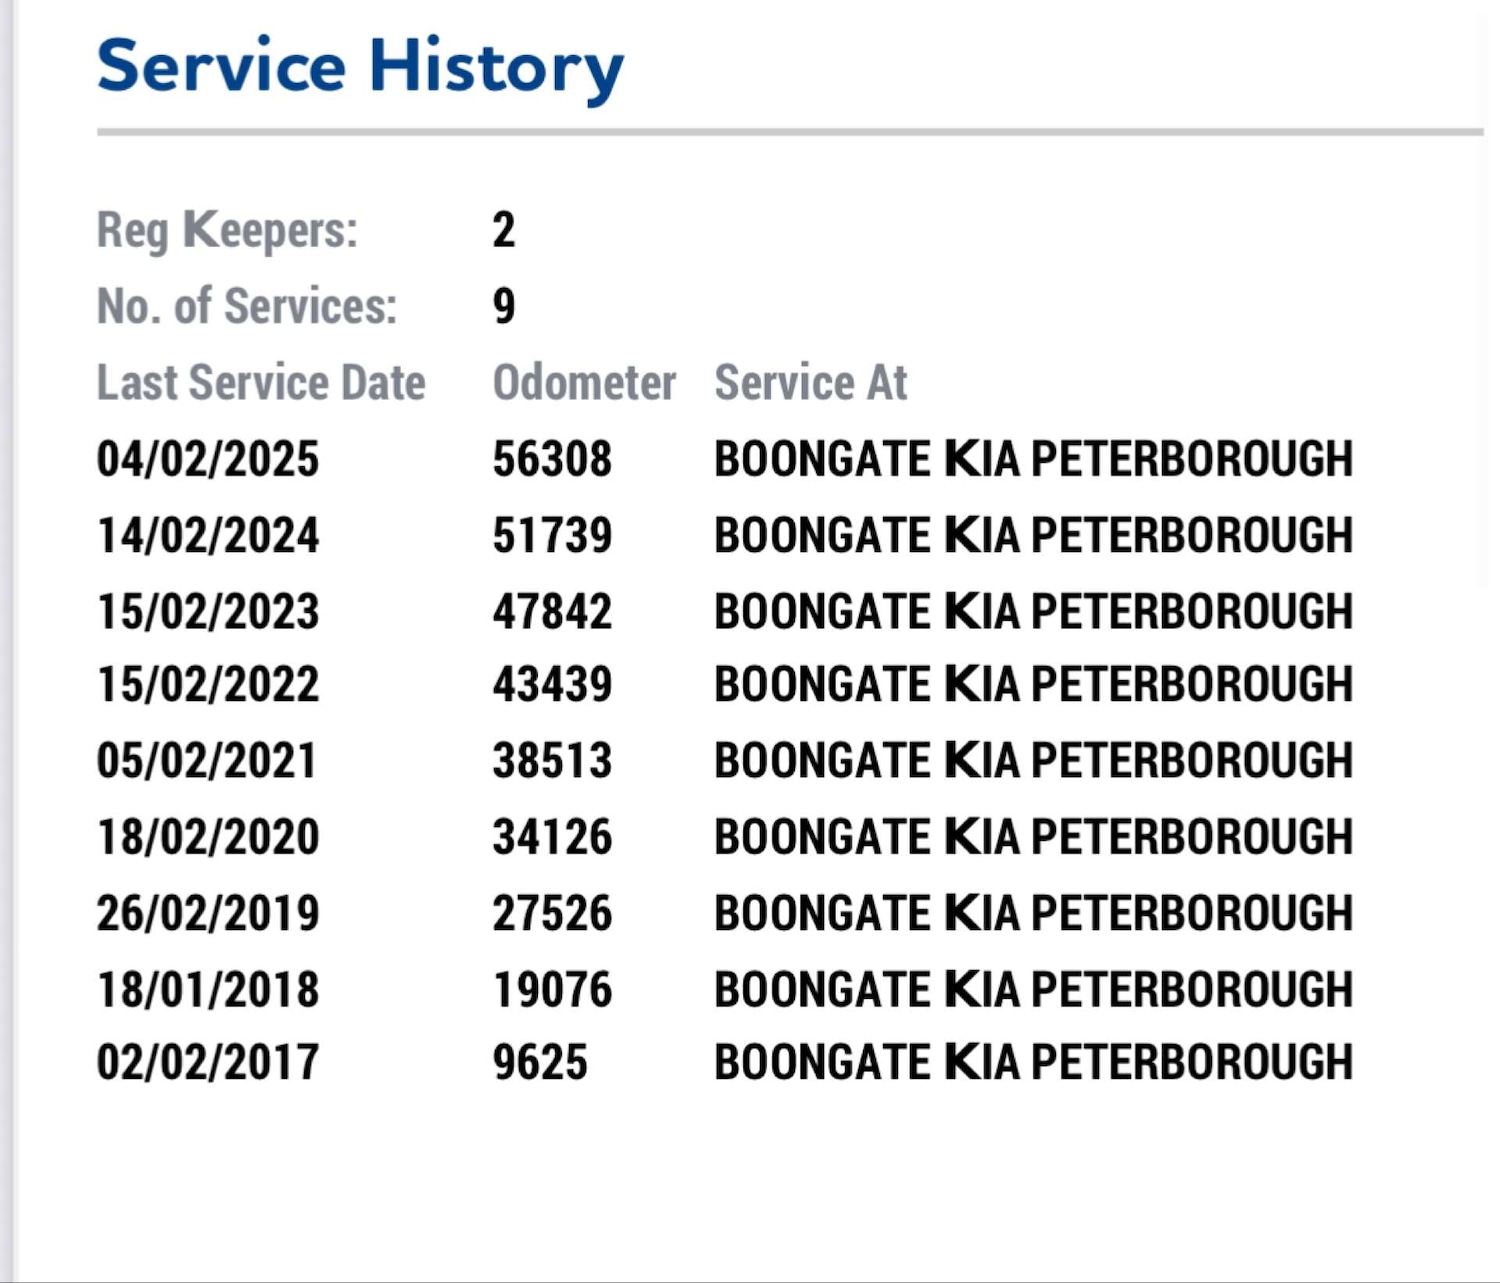This screenshot has width=1500, height=1283.
Task: Select the 14/02/2024 service date
Action: click(x=208, y=536)
